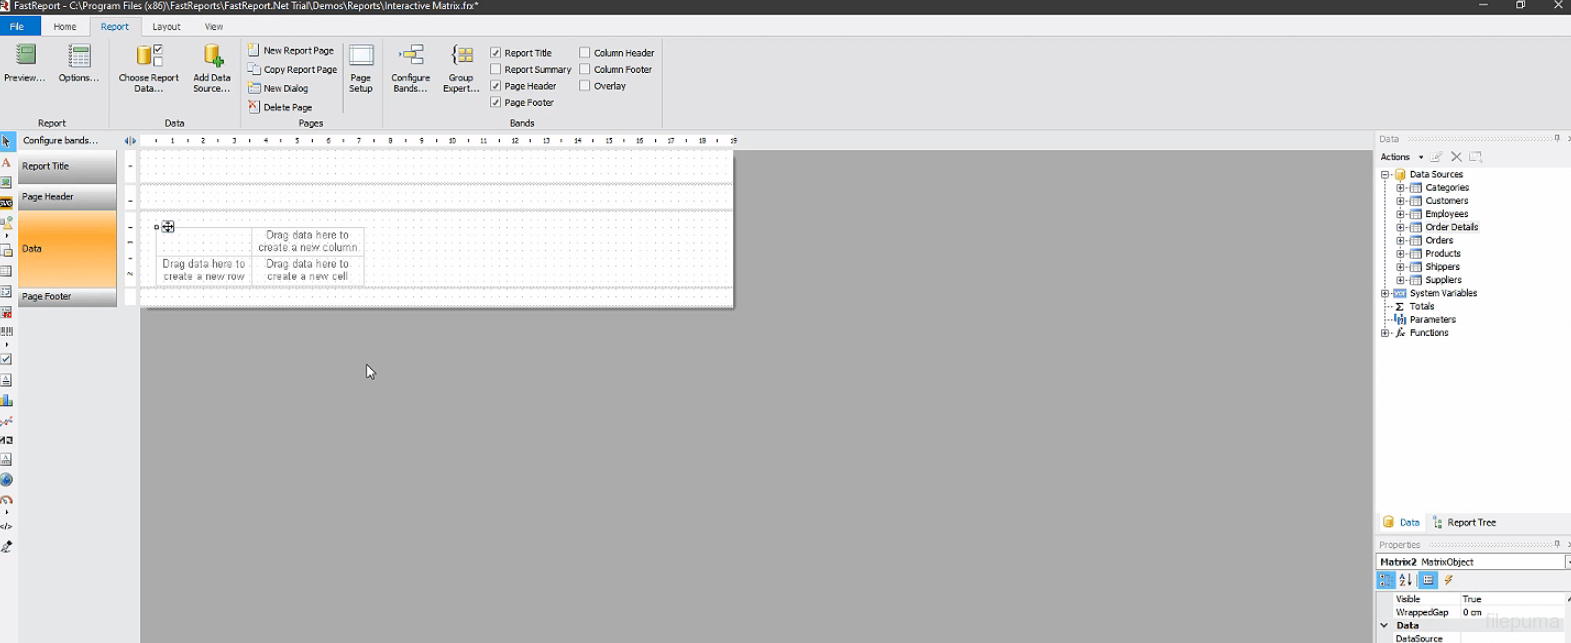The width and height of the screenshot is (1571, 643).
Task: Click the New Report Page button
Action: [x=291, y=50]
